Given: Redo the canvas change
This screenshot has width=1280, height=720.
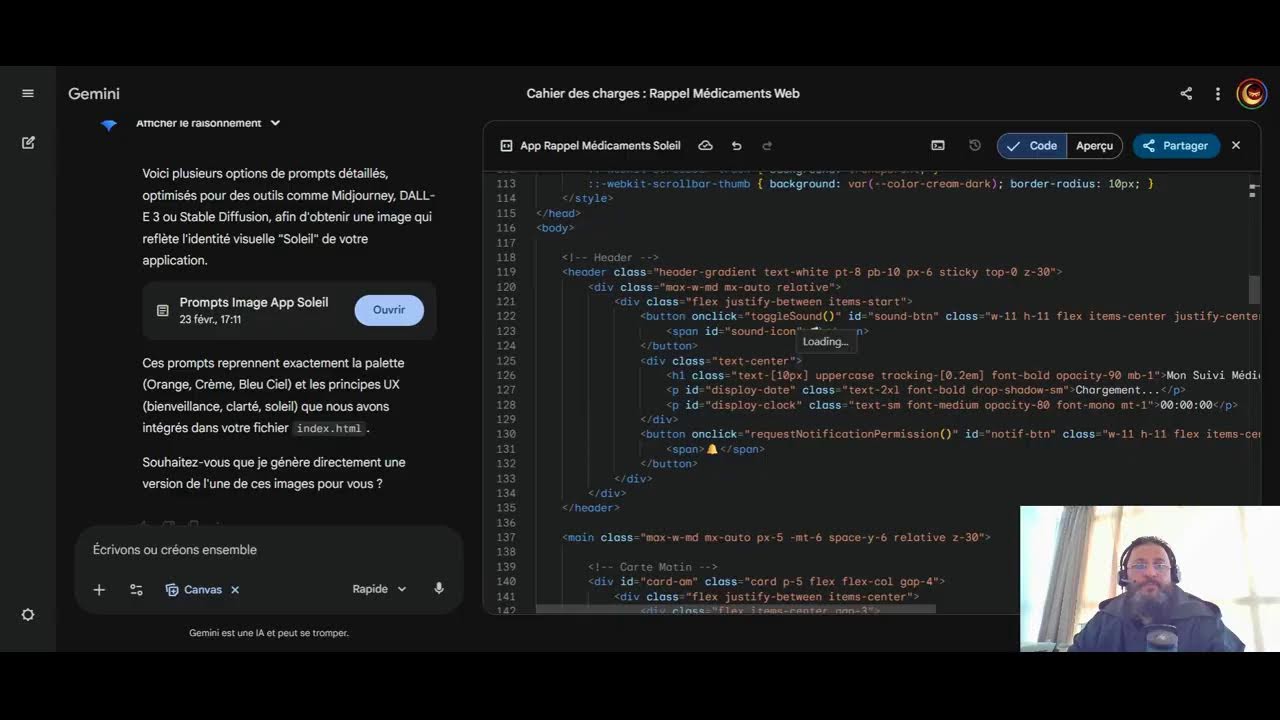Looking at the screenshot, I should click(x=767, y=145).
